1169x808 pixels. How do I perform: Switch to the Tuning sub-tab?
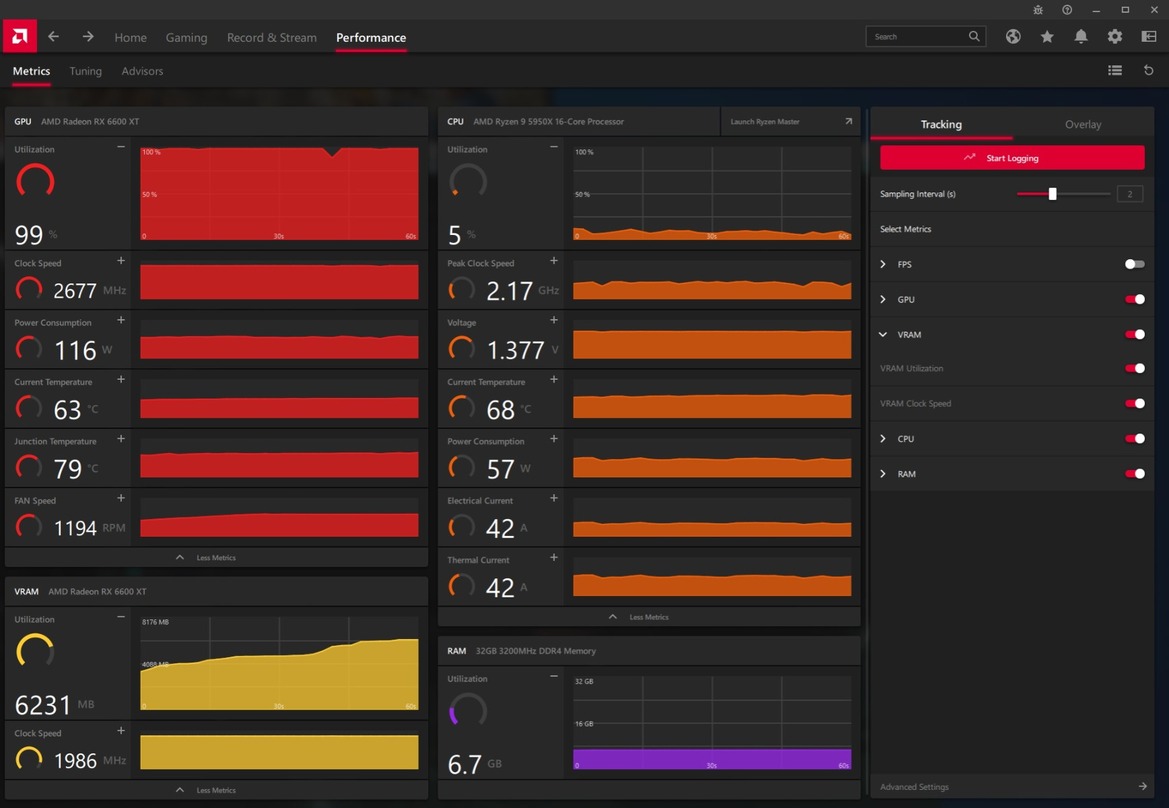(86, 71)
